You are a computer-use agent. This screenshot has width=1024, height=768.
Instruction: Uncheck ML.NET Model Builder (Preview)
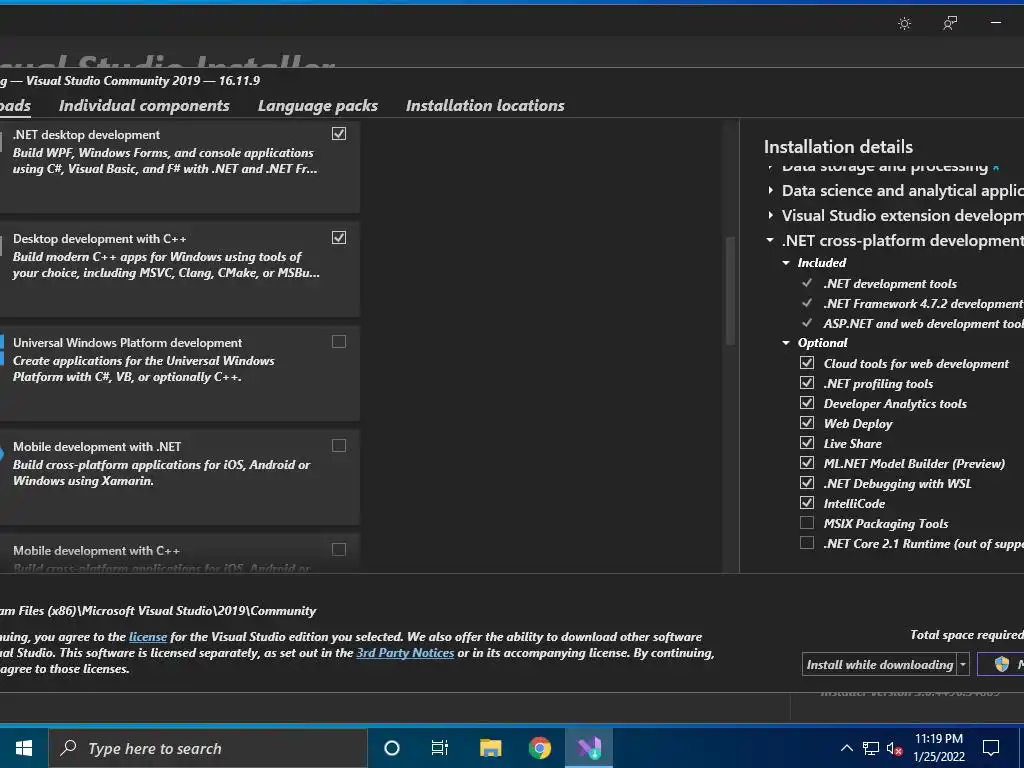[807, 463]
